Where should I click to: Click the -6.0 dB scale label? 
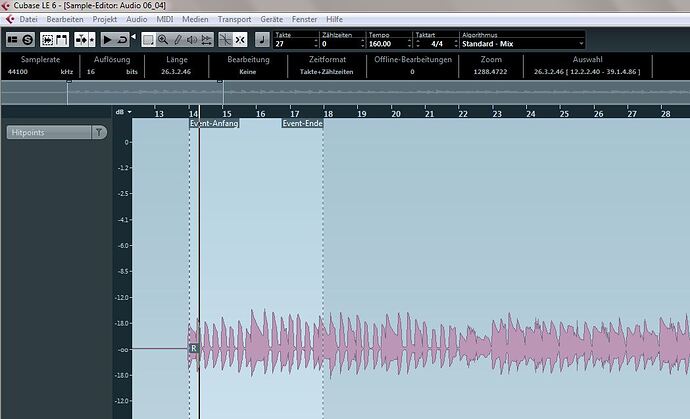click(x=124, y=246)
